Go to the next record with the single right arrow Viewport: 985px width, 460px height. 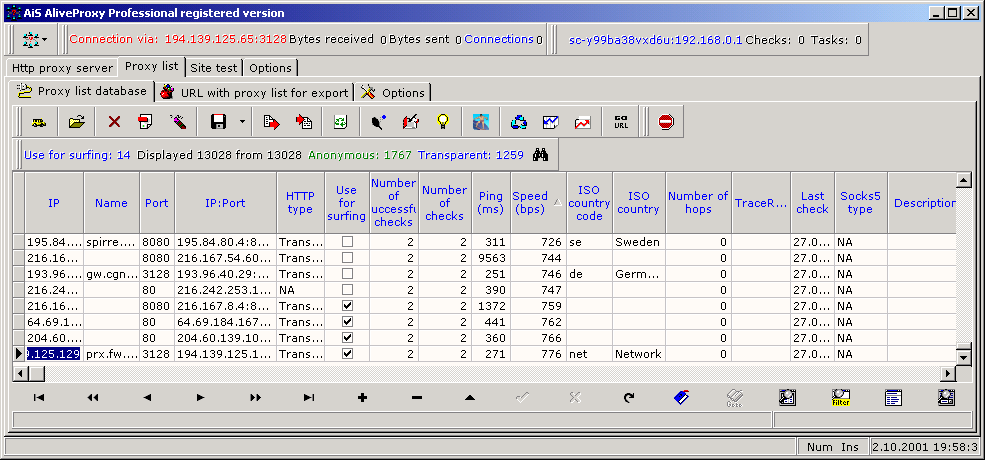point(200,397)
